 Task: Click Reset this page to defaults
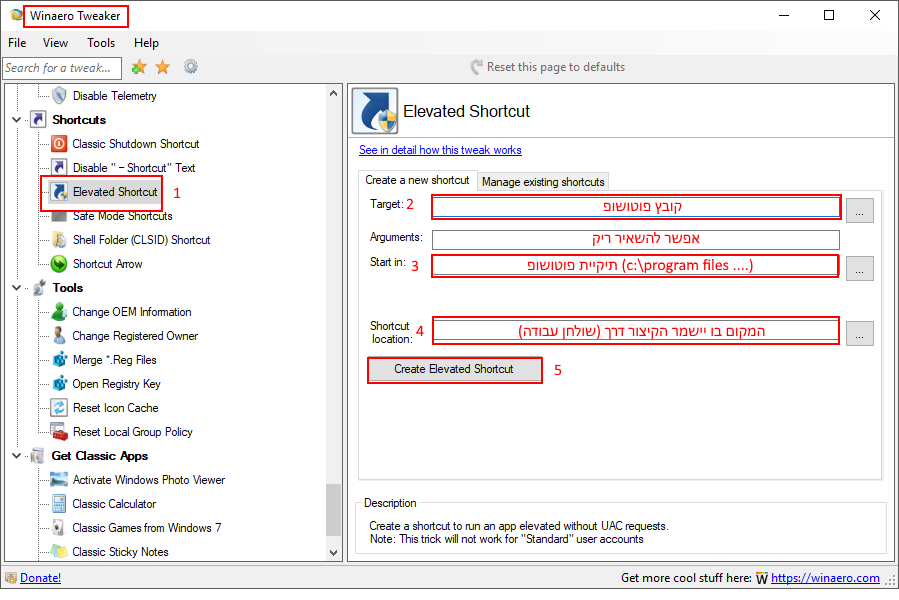point(548,67)
